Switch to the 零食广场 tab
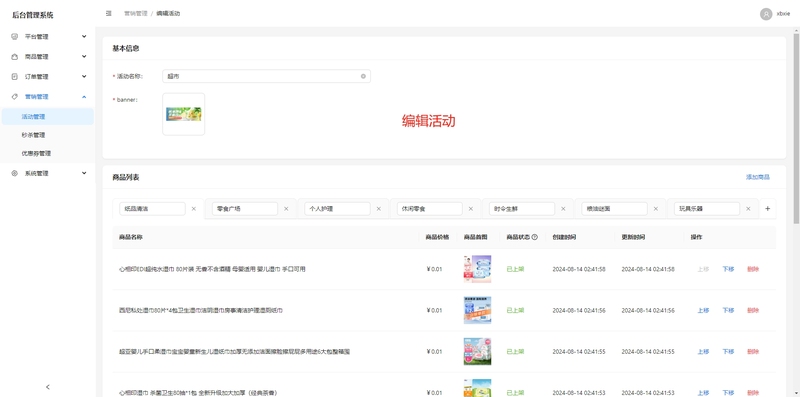800x397 pixels. coord(244,209)
